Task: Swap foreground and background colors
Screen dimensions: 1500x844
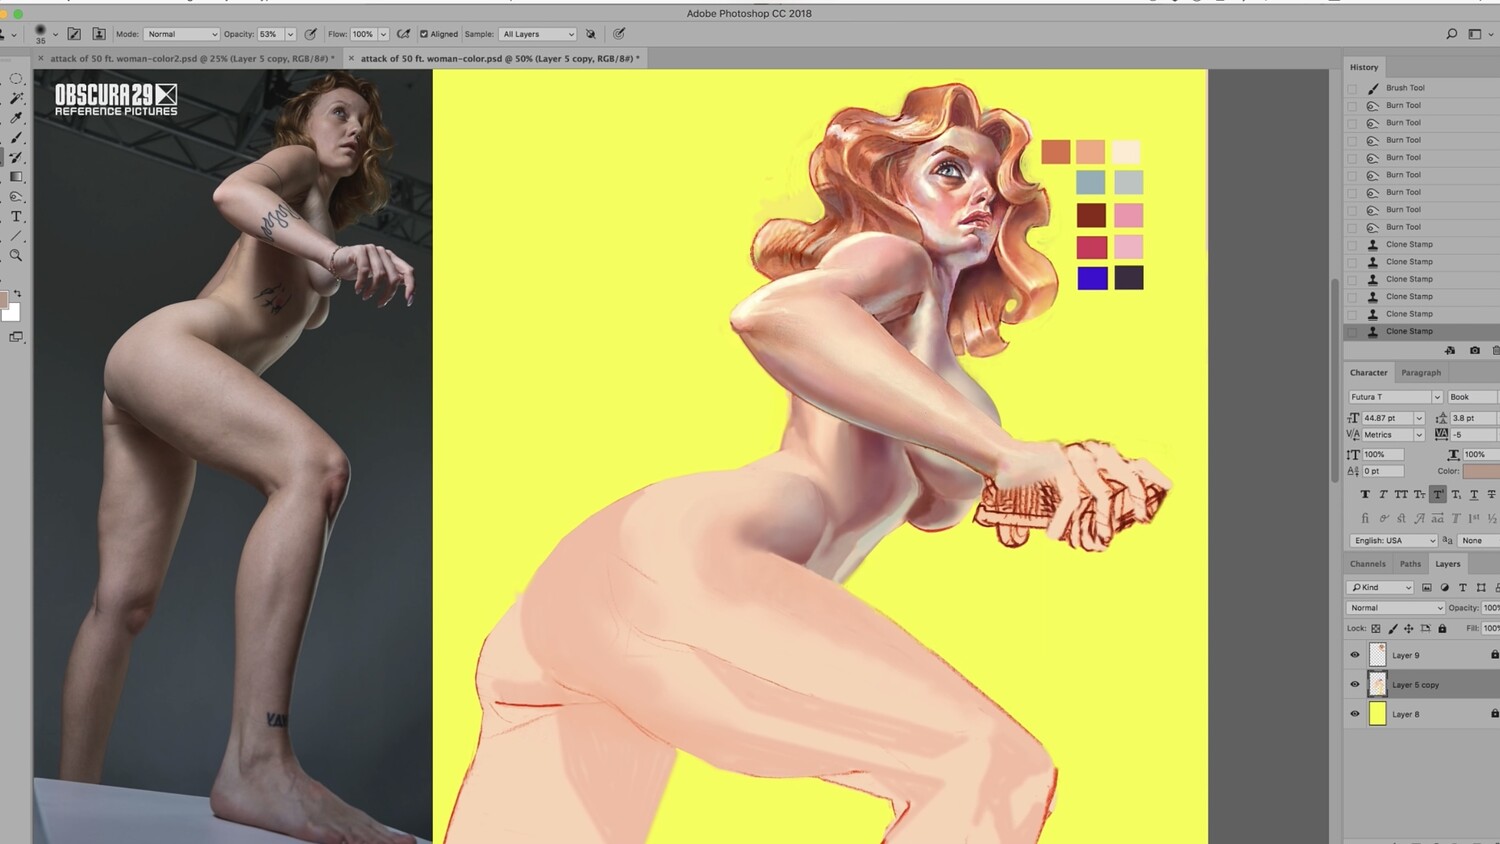Action: 17,294
